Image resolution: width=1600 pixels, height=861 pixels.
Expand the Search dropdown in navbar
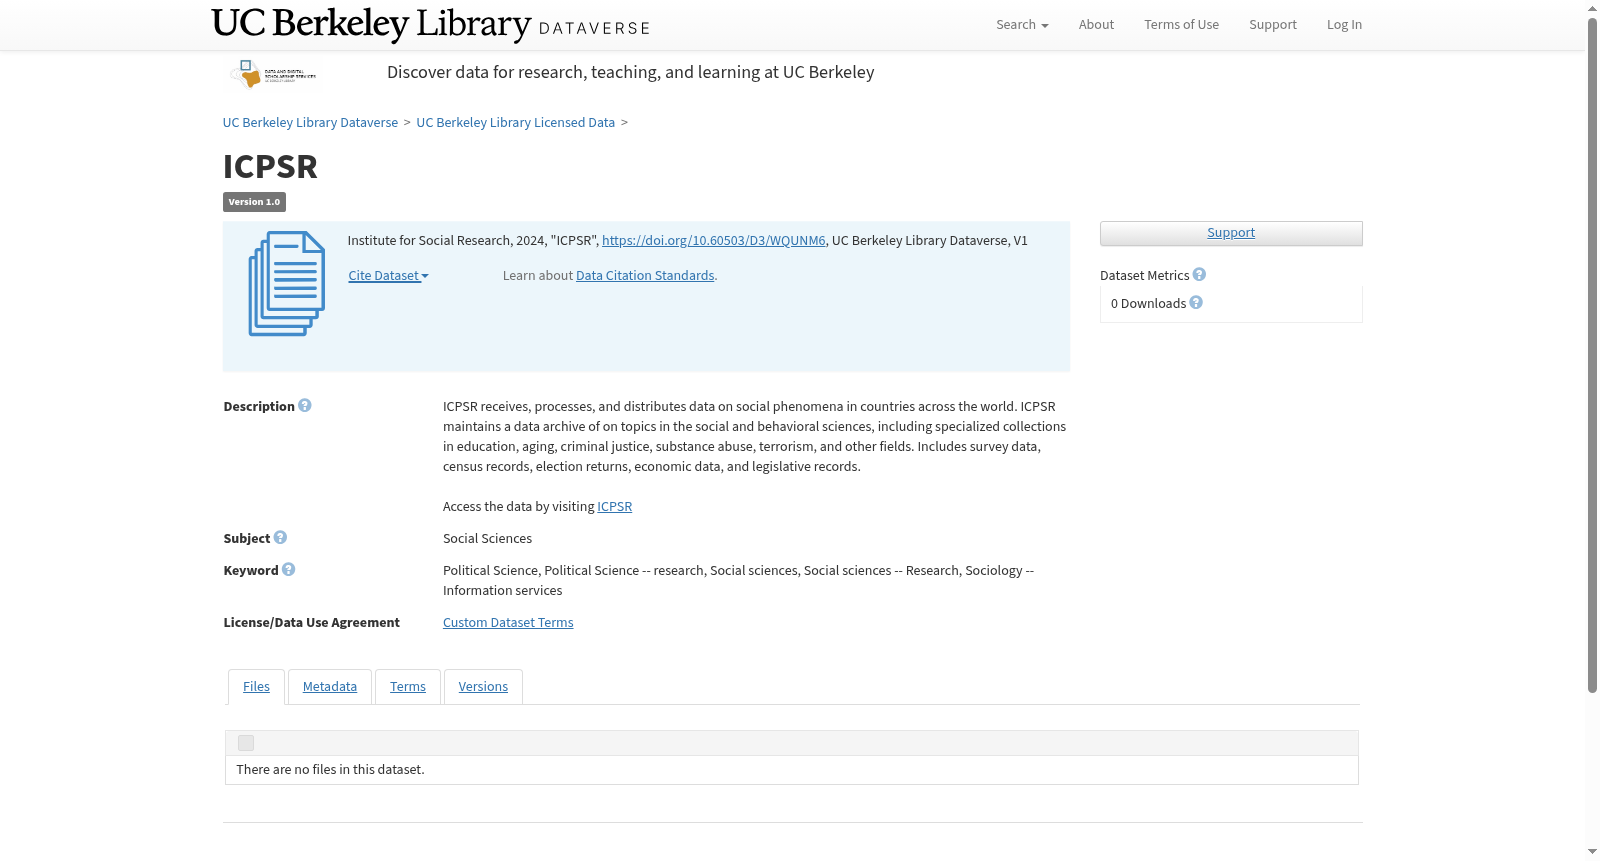[x=1022, y=25]
